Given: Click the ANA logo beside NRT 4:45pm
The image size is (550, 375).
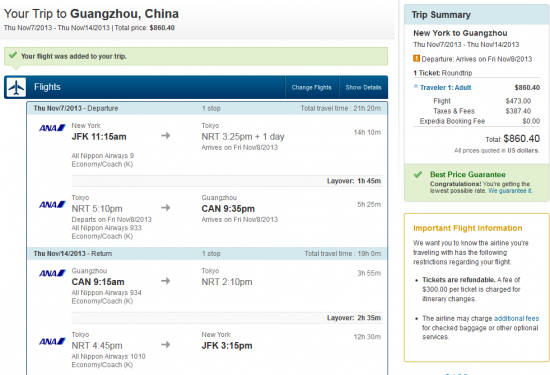Looking at the screenshot, I should coord(52,341).
